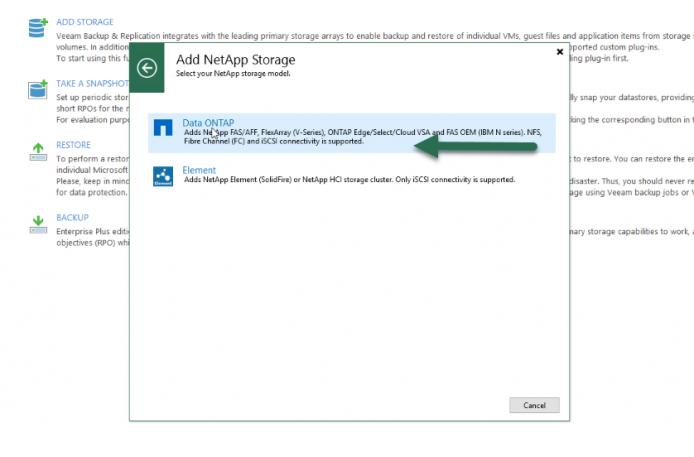Click 'Select your NetApp storage model.' subtitle
The height and width of the screenshot is (457, 694).
click(x=233, y=73)
